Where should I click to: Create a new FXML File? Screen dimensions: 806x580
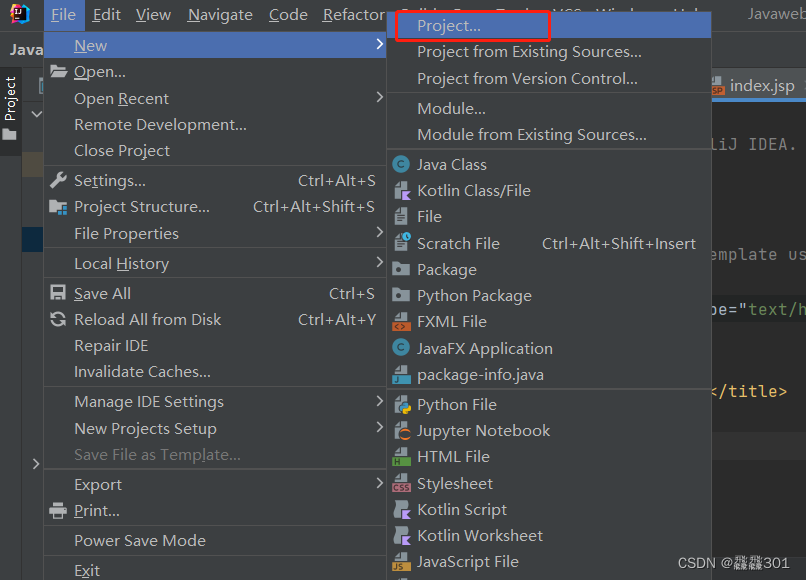[450, 321]
